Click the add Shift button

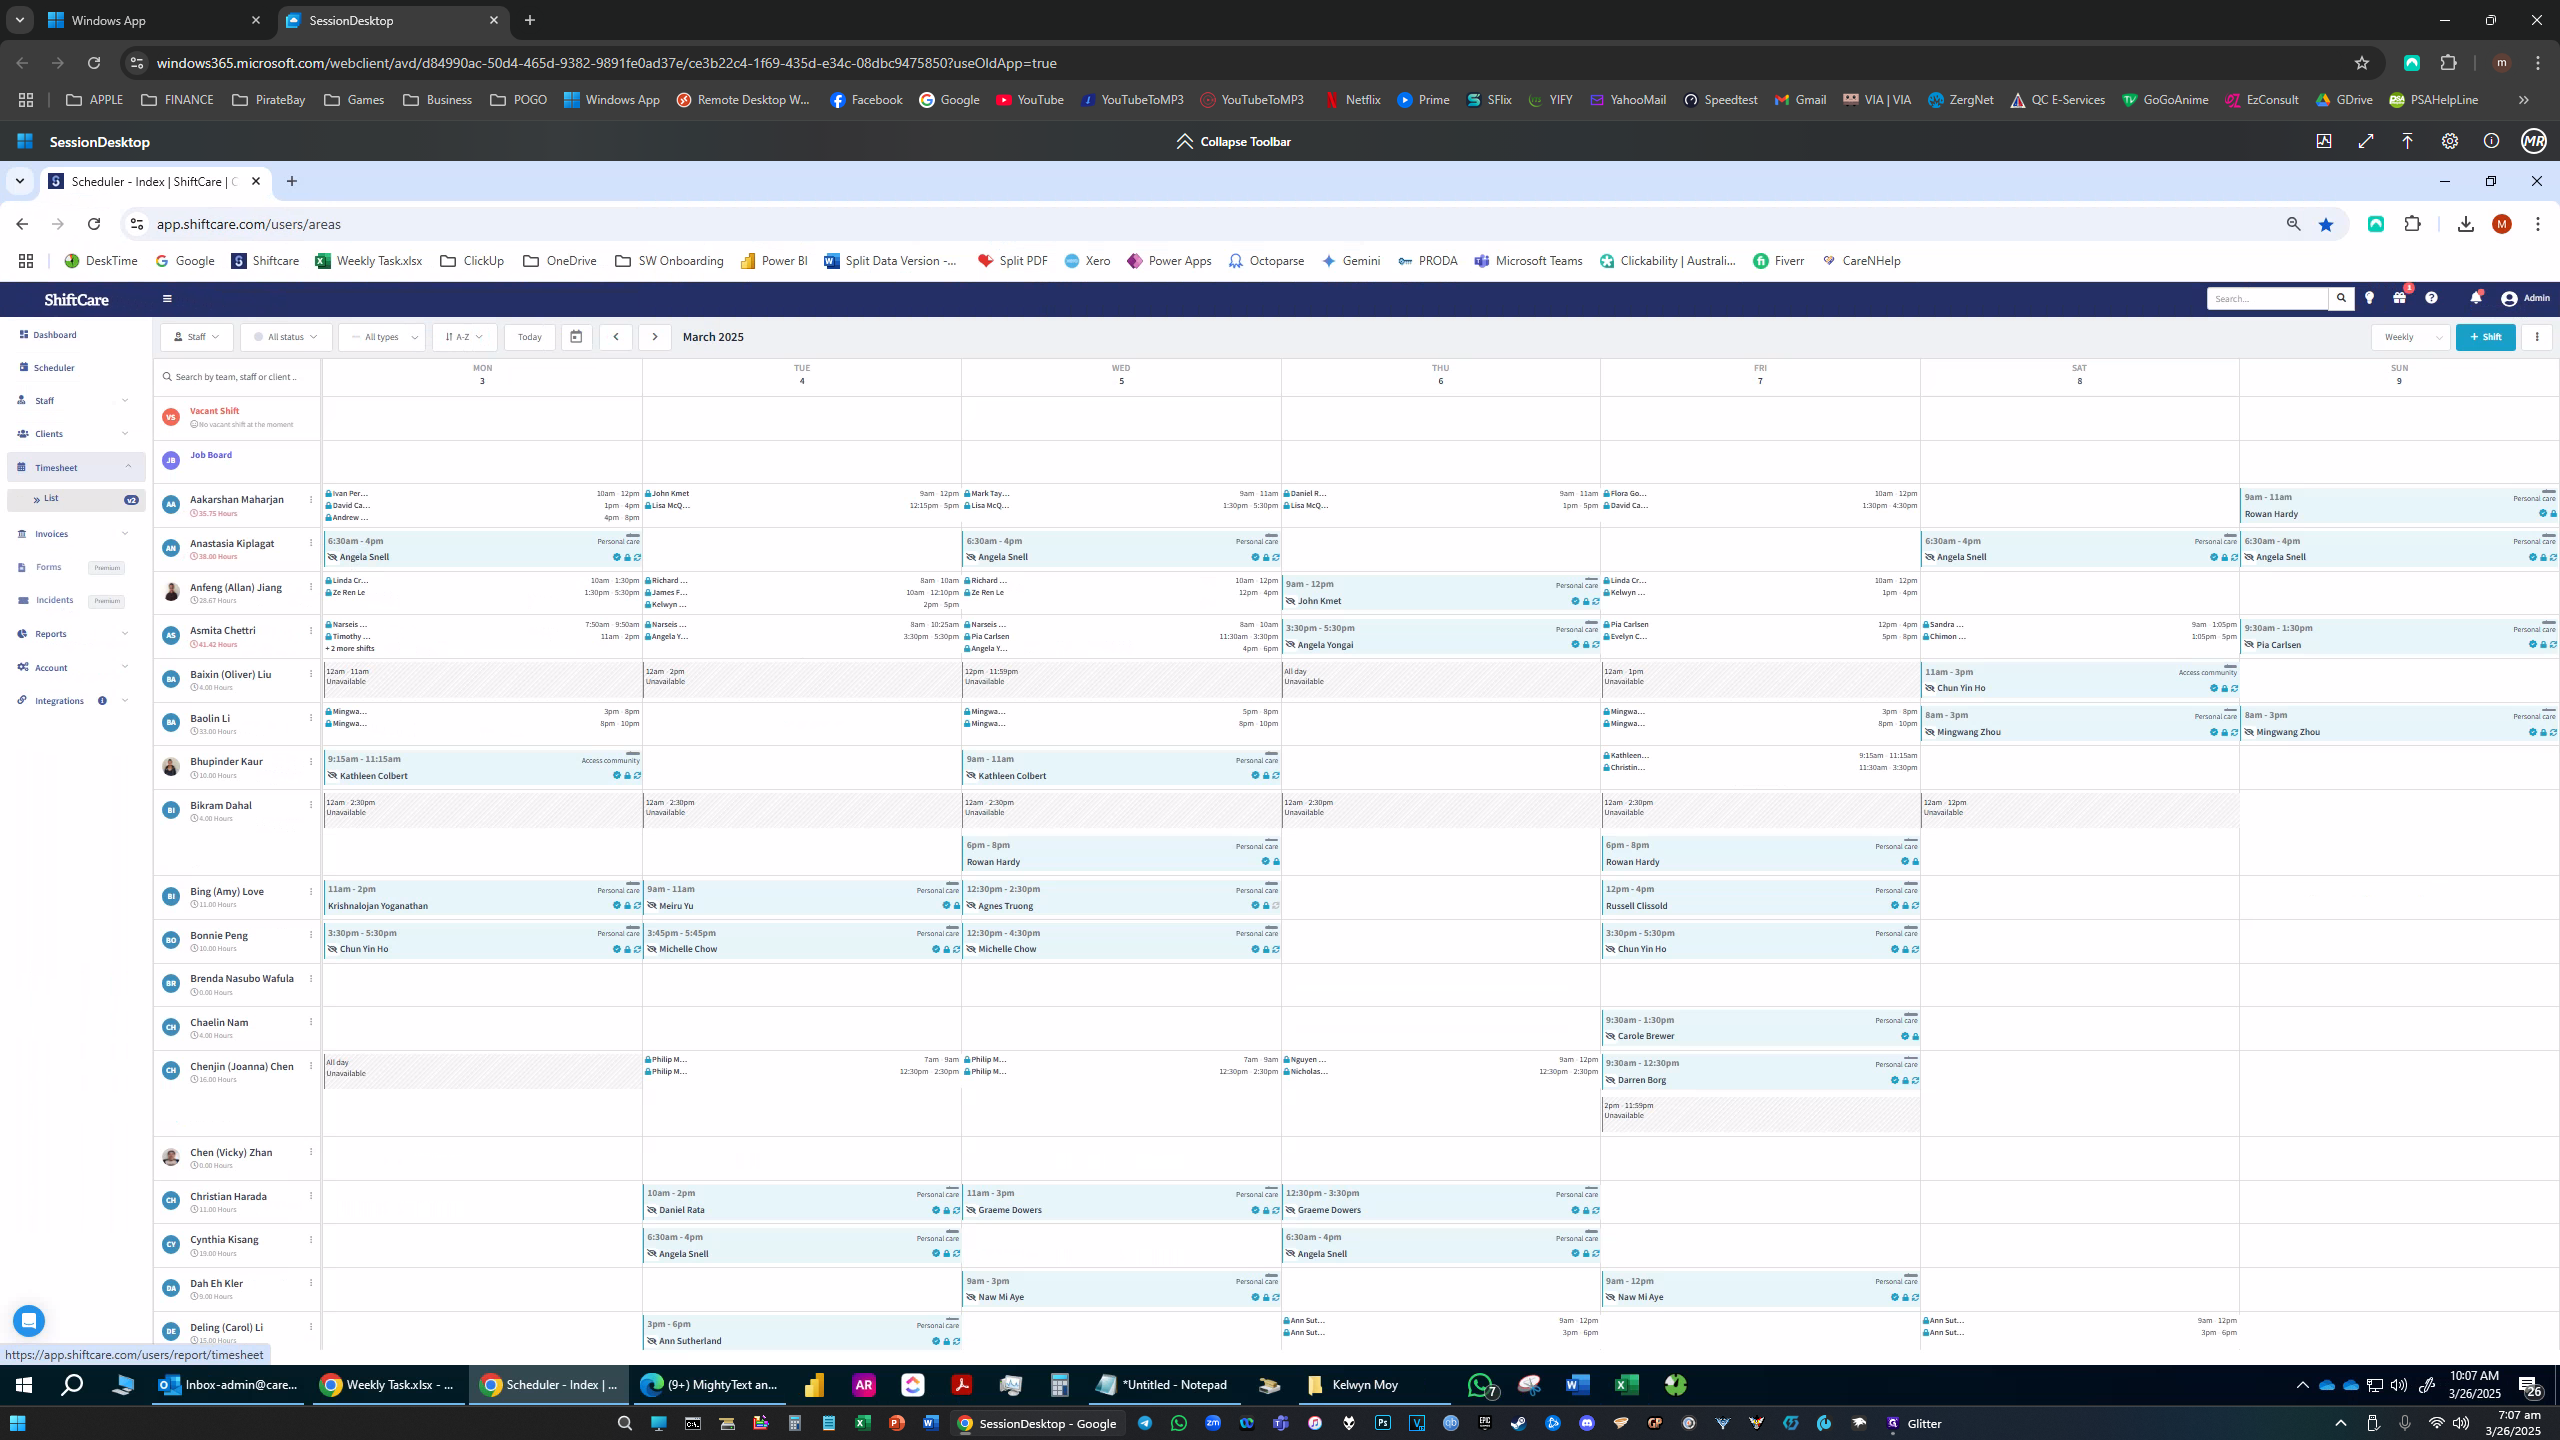2485,337
